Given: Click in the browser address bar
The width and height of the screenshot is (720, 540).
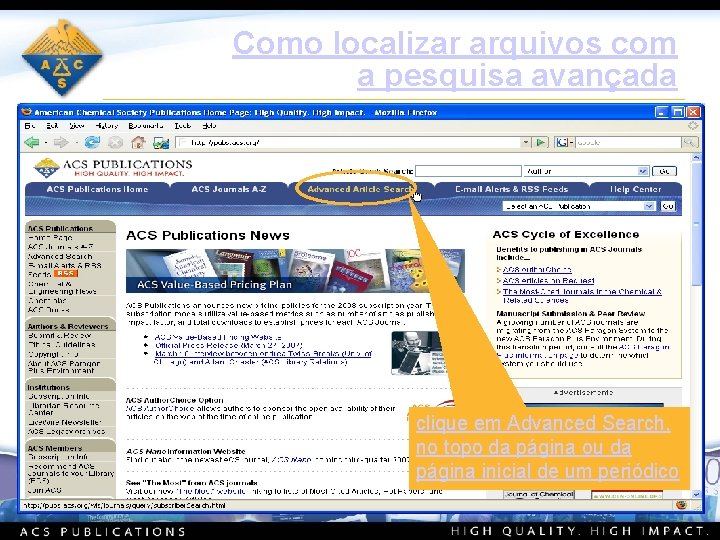Looking at the screenshot, I should click(x=349, y=142).
